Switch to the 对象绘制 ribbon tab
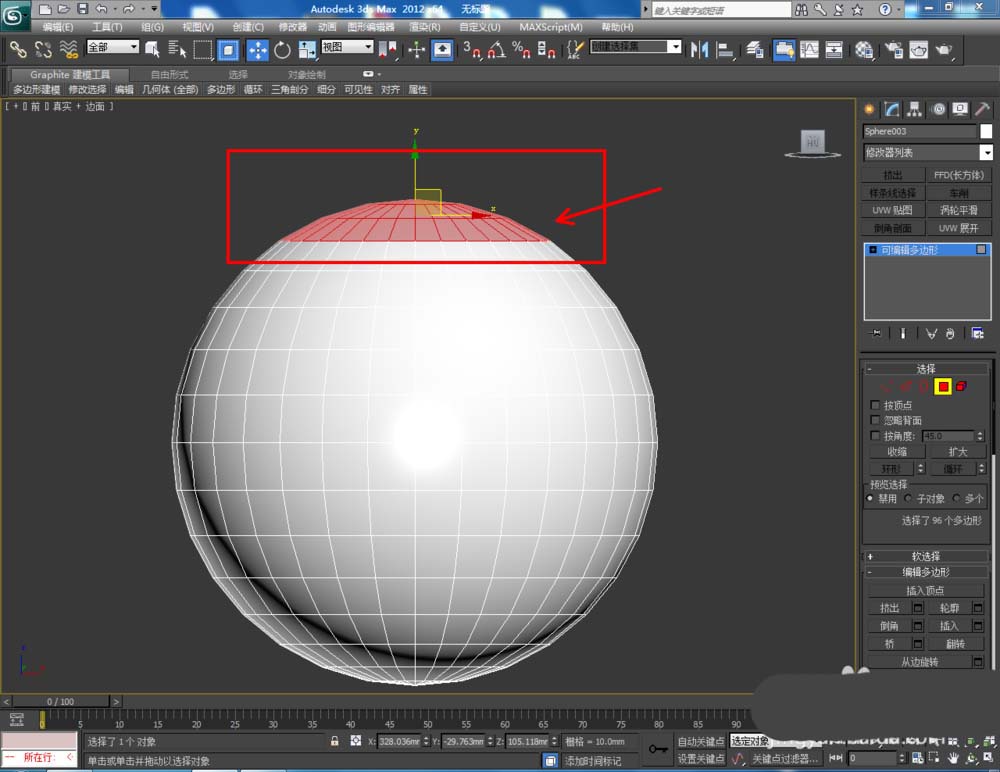1000x772 pixels. [307, 75]
